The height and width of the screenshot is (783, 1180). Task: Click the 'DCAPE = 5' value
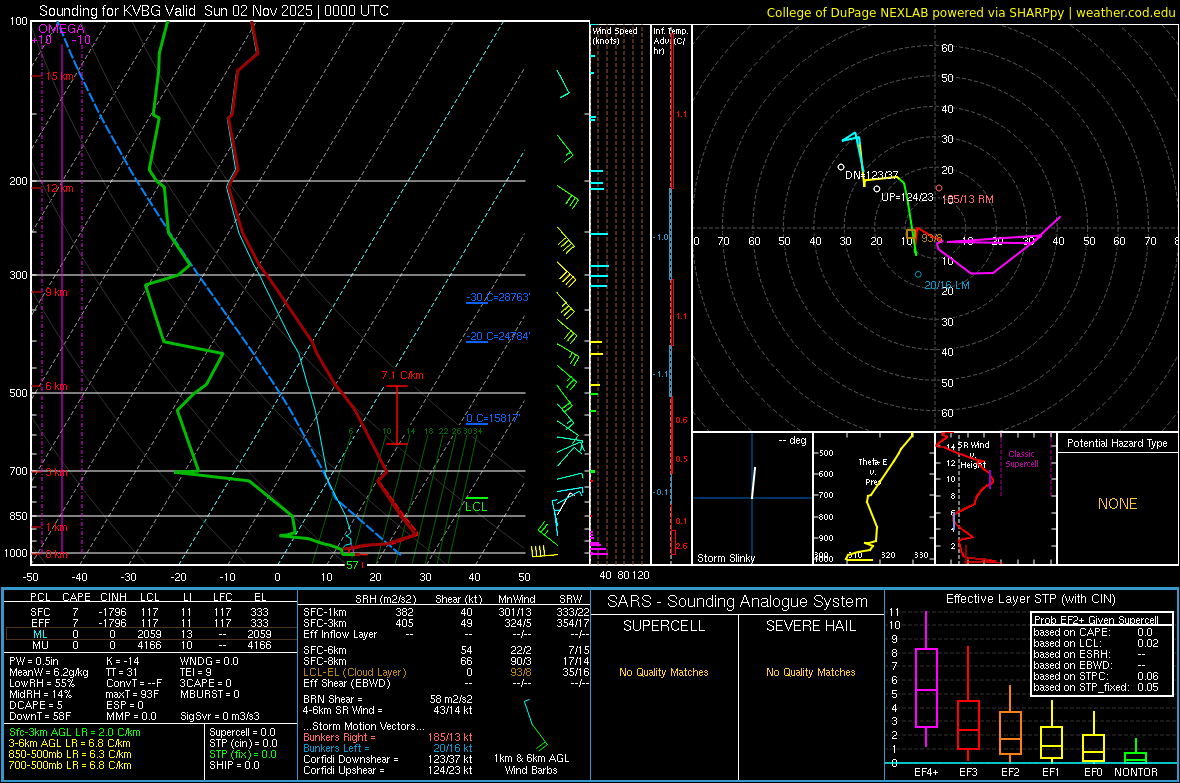pos(35,705)
